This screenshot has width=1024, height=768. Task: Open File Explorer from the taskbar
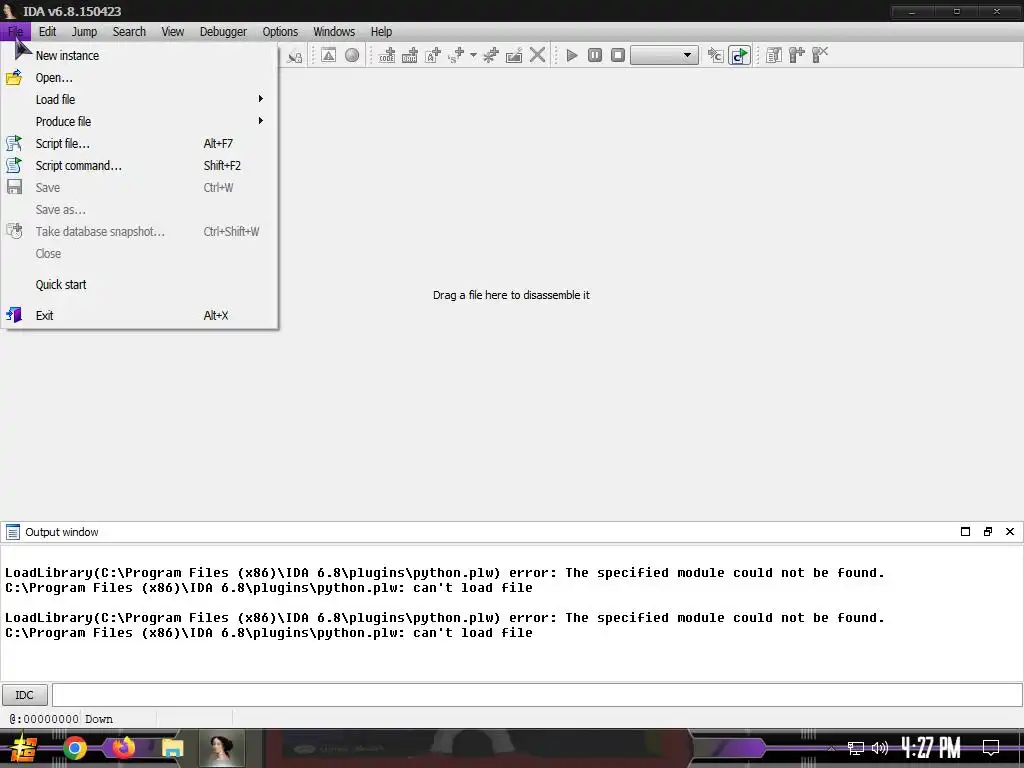point(172,749)
